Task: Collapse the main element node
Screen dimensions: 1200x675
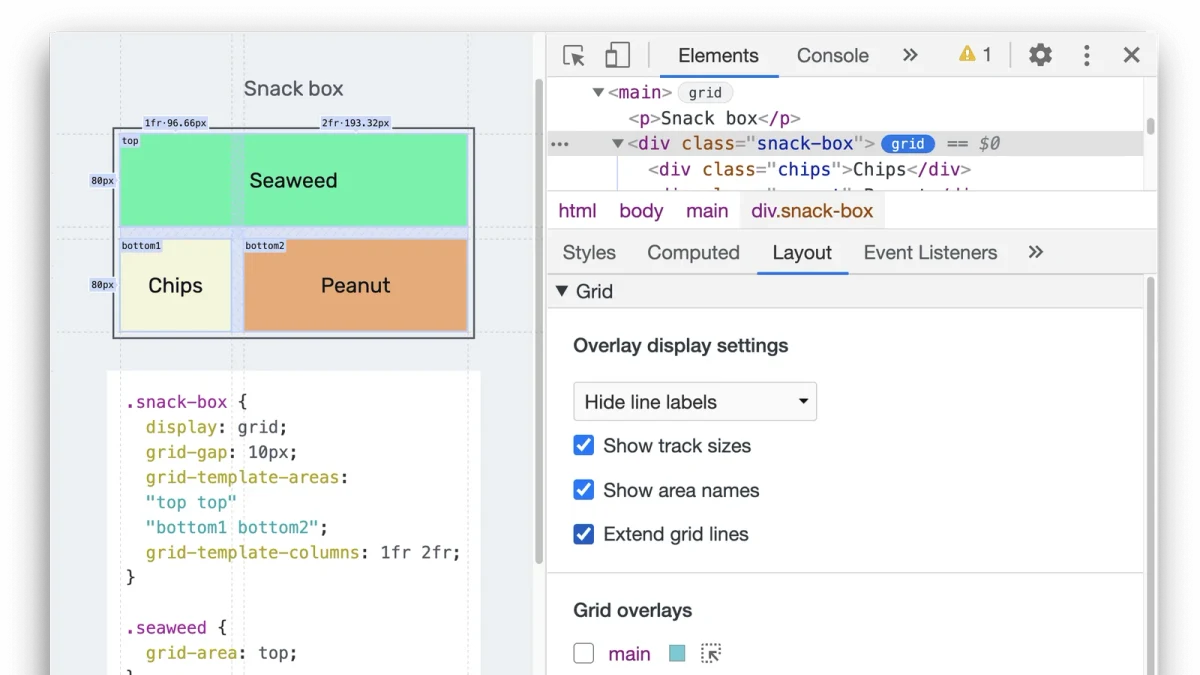Action: 598,93
